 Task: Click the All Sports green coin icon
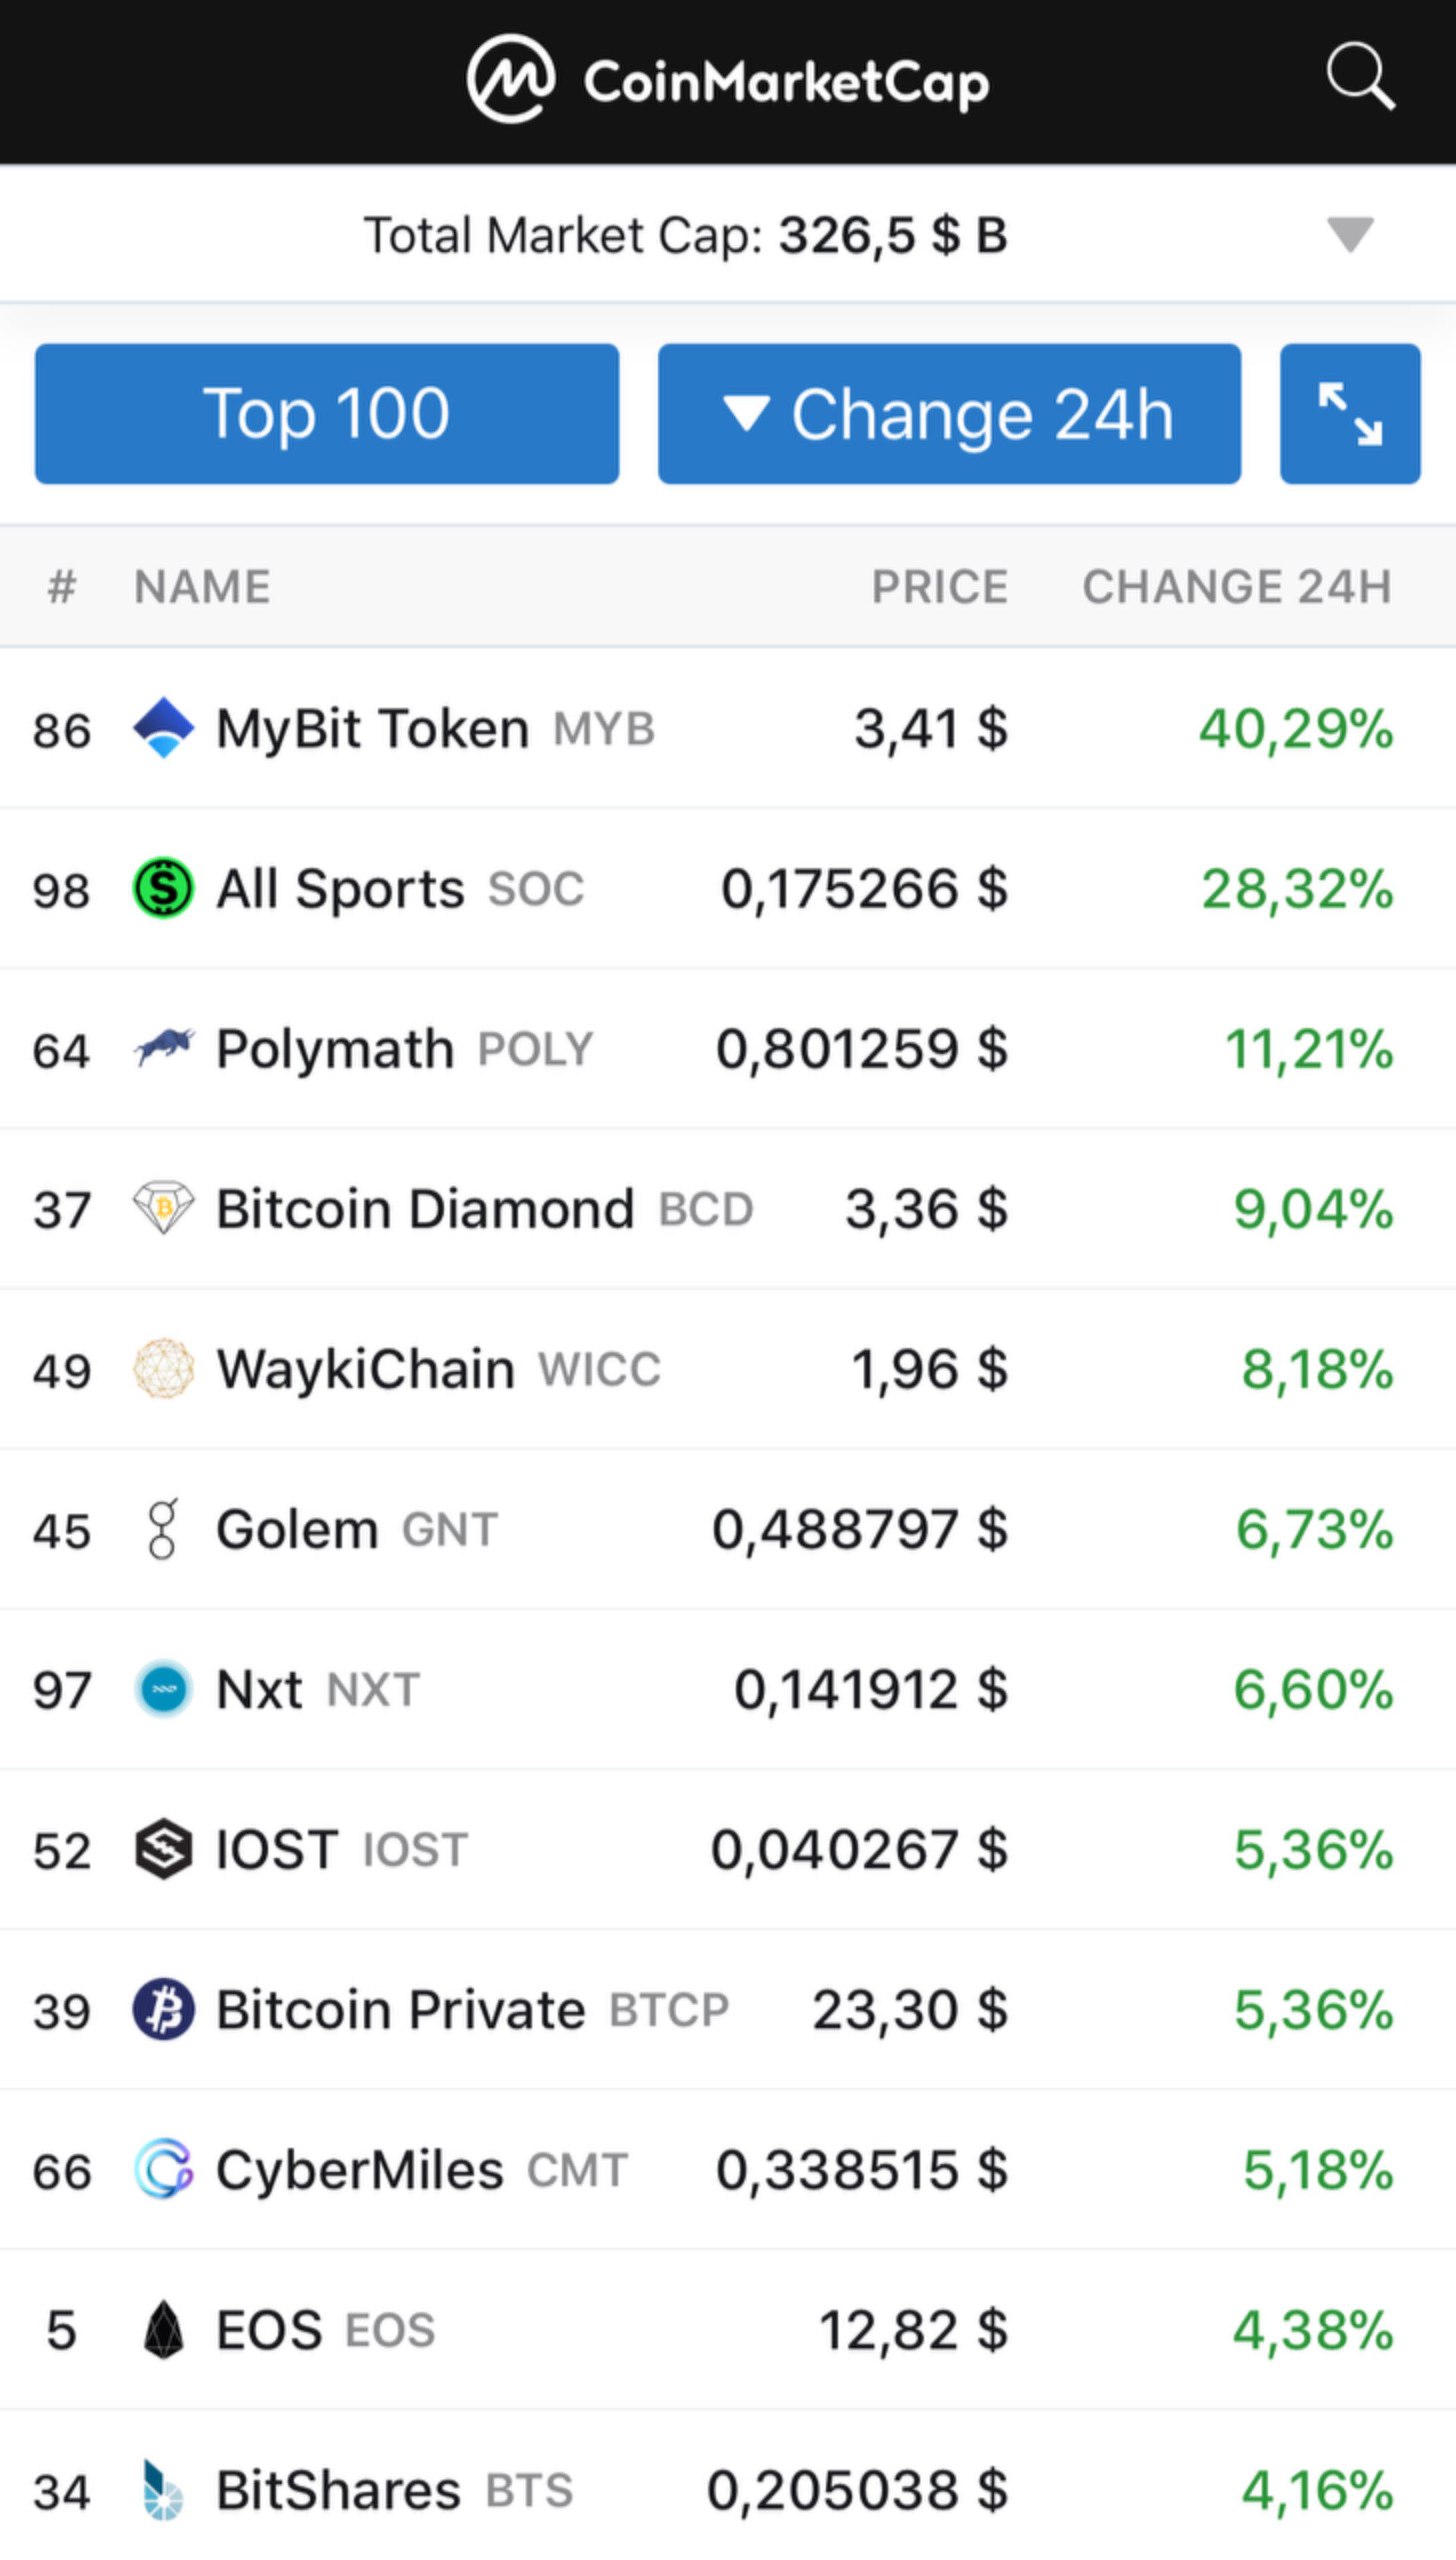pyautogui.click(x=163, y=888)
